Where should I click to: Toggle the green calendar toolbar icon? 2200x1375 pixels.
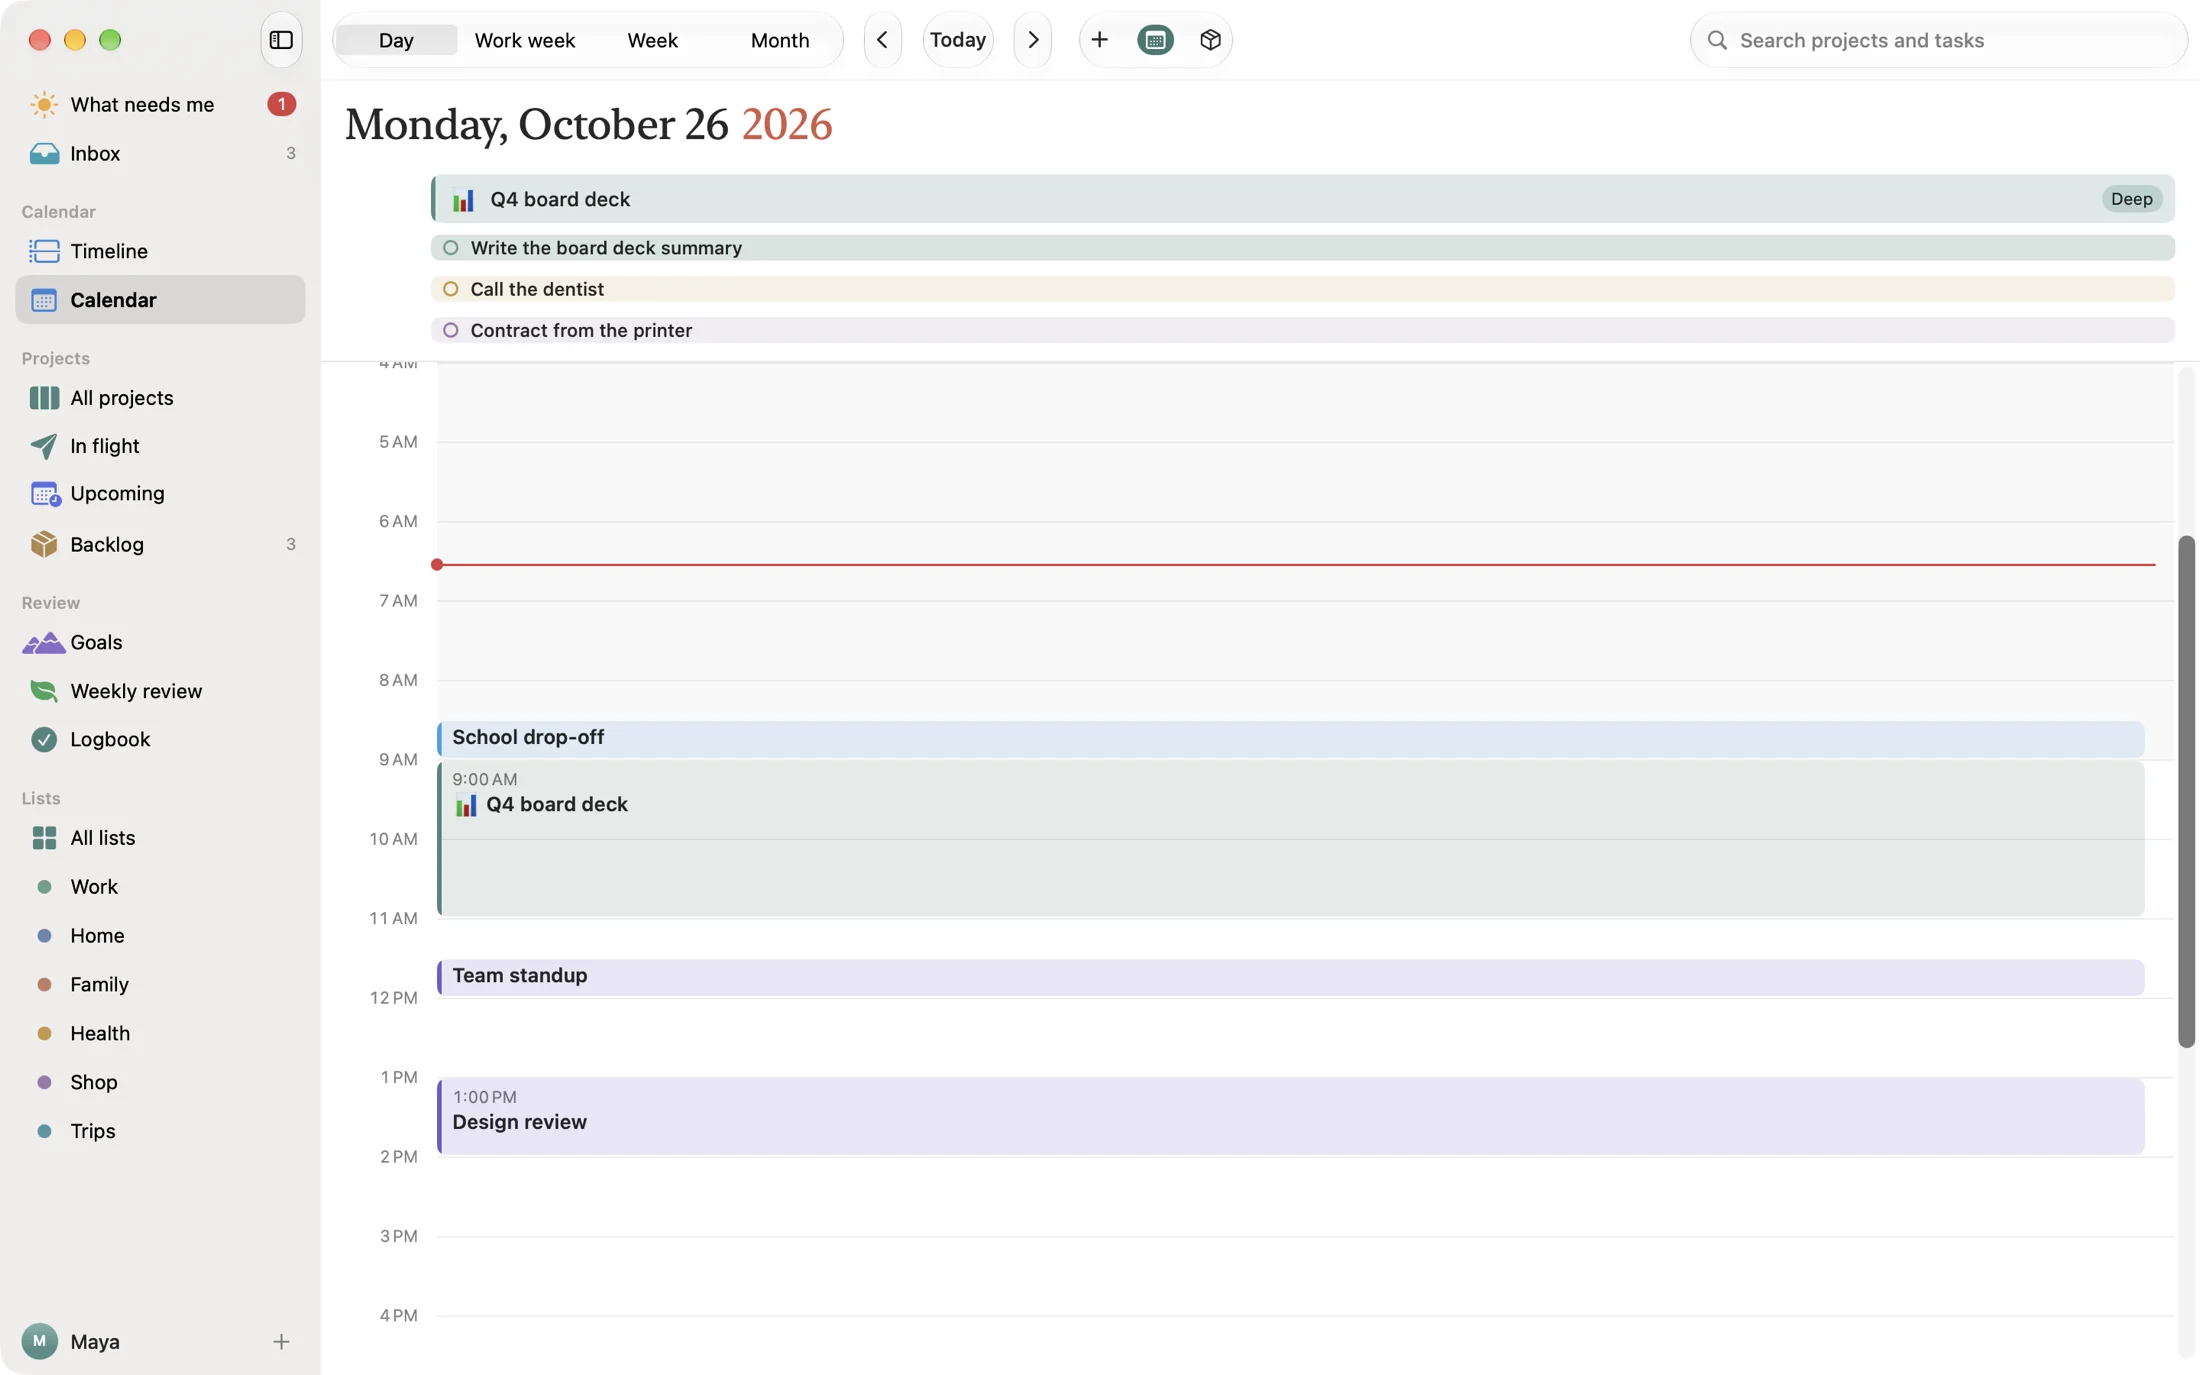coord(1155,40)
